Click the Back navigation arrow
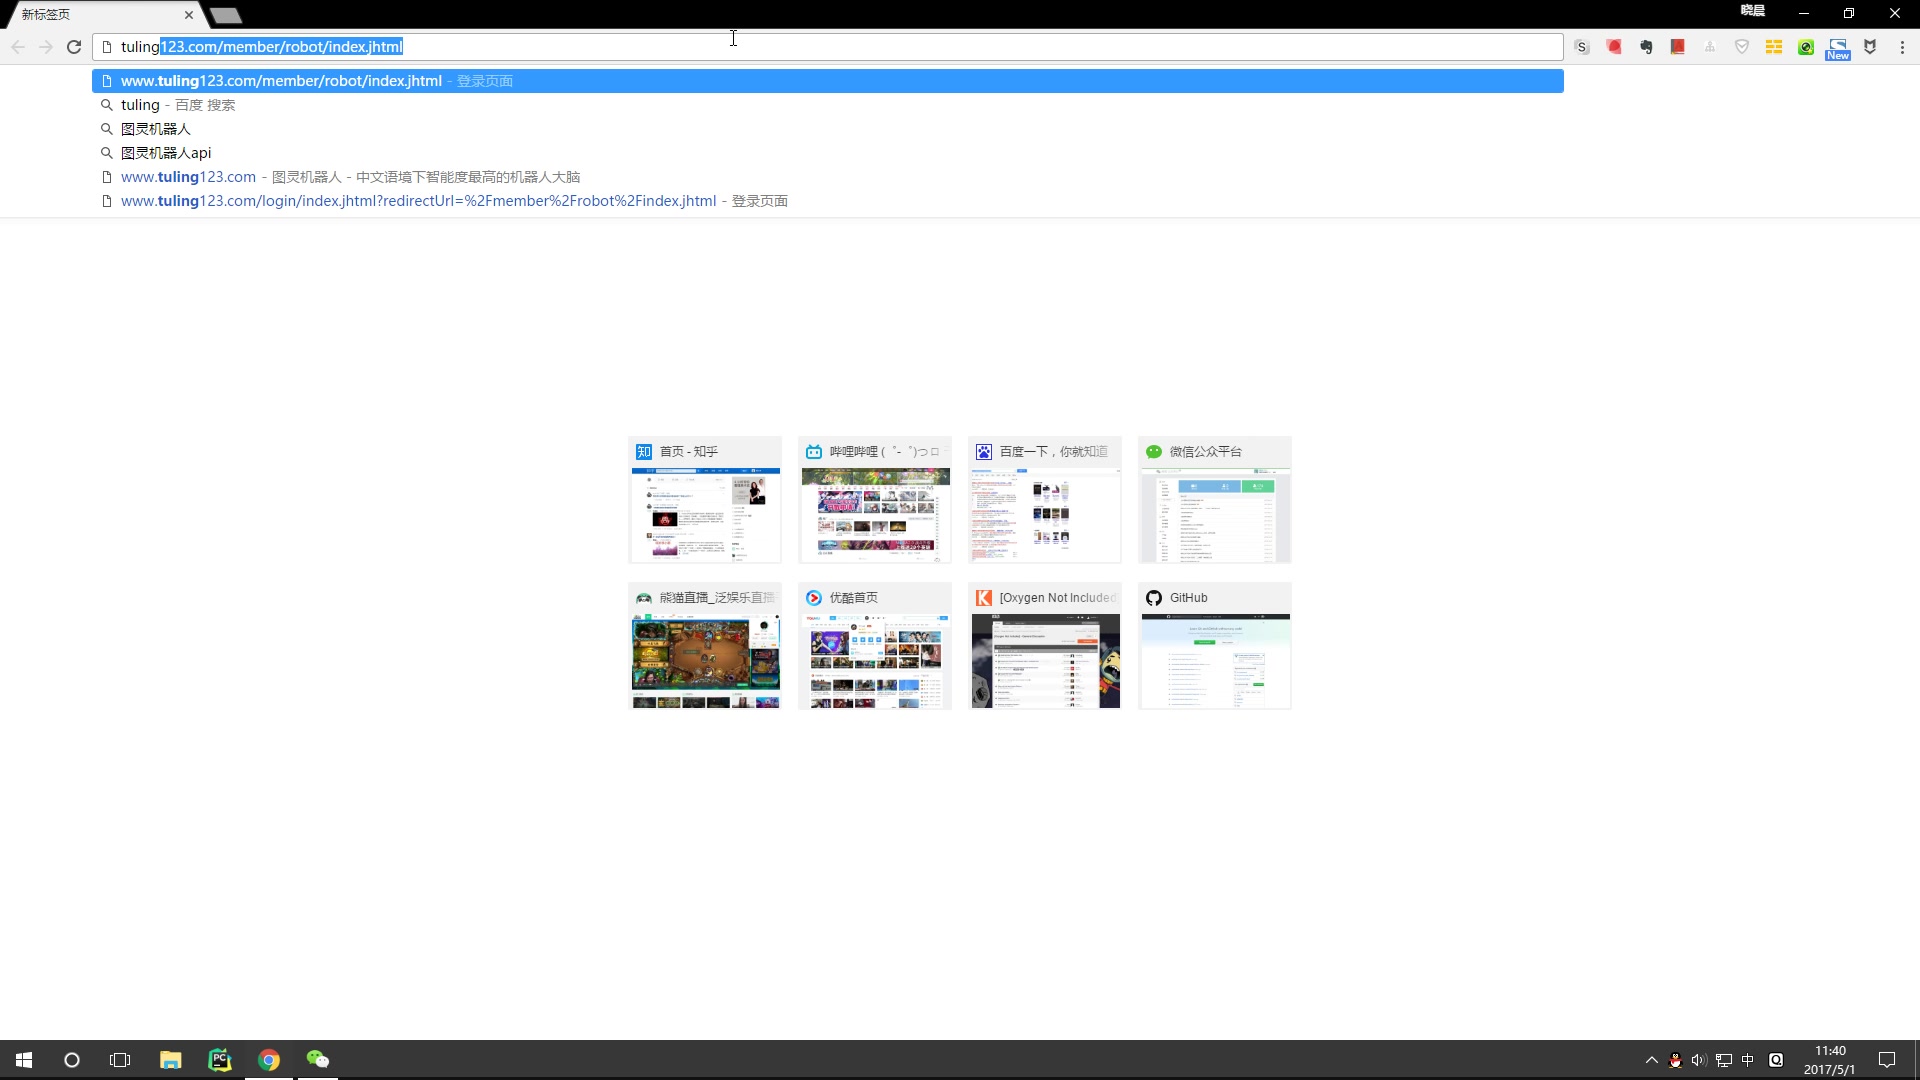Screen dimensions: 1920x1080 (18, 47)
